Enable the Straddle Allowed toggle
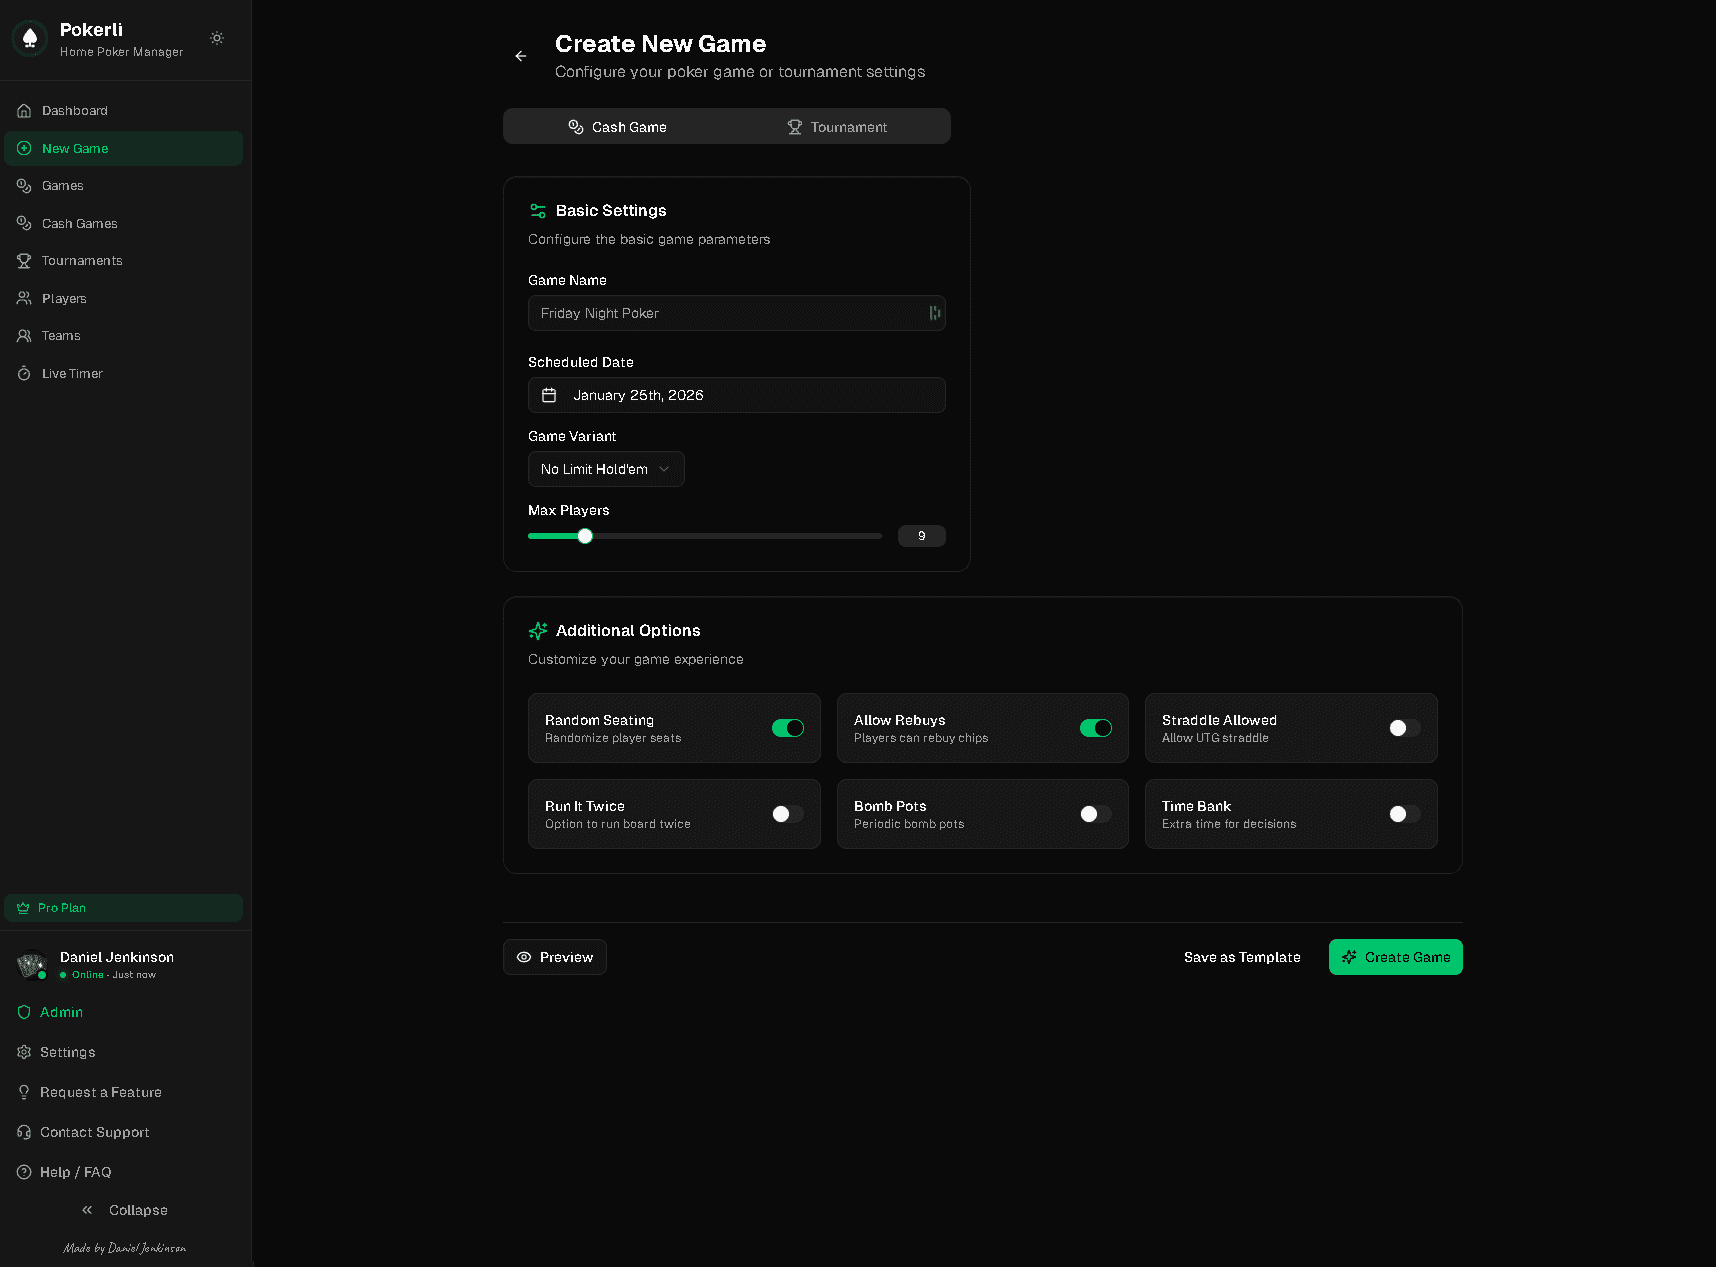The image size is (1716, 1267). pos(1403,728)
